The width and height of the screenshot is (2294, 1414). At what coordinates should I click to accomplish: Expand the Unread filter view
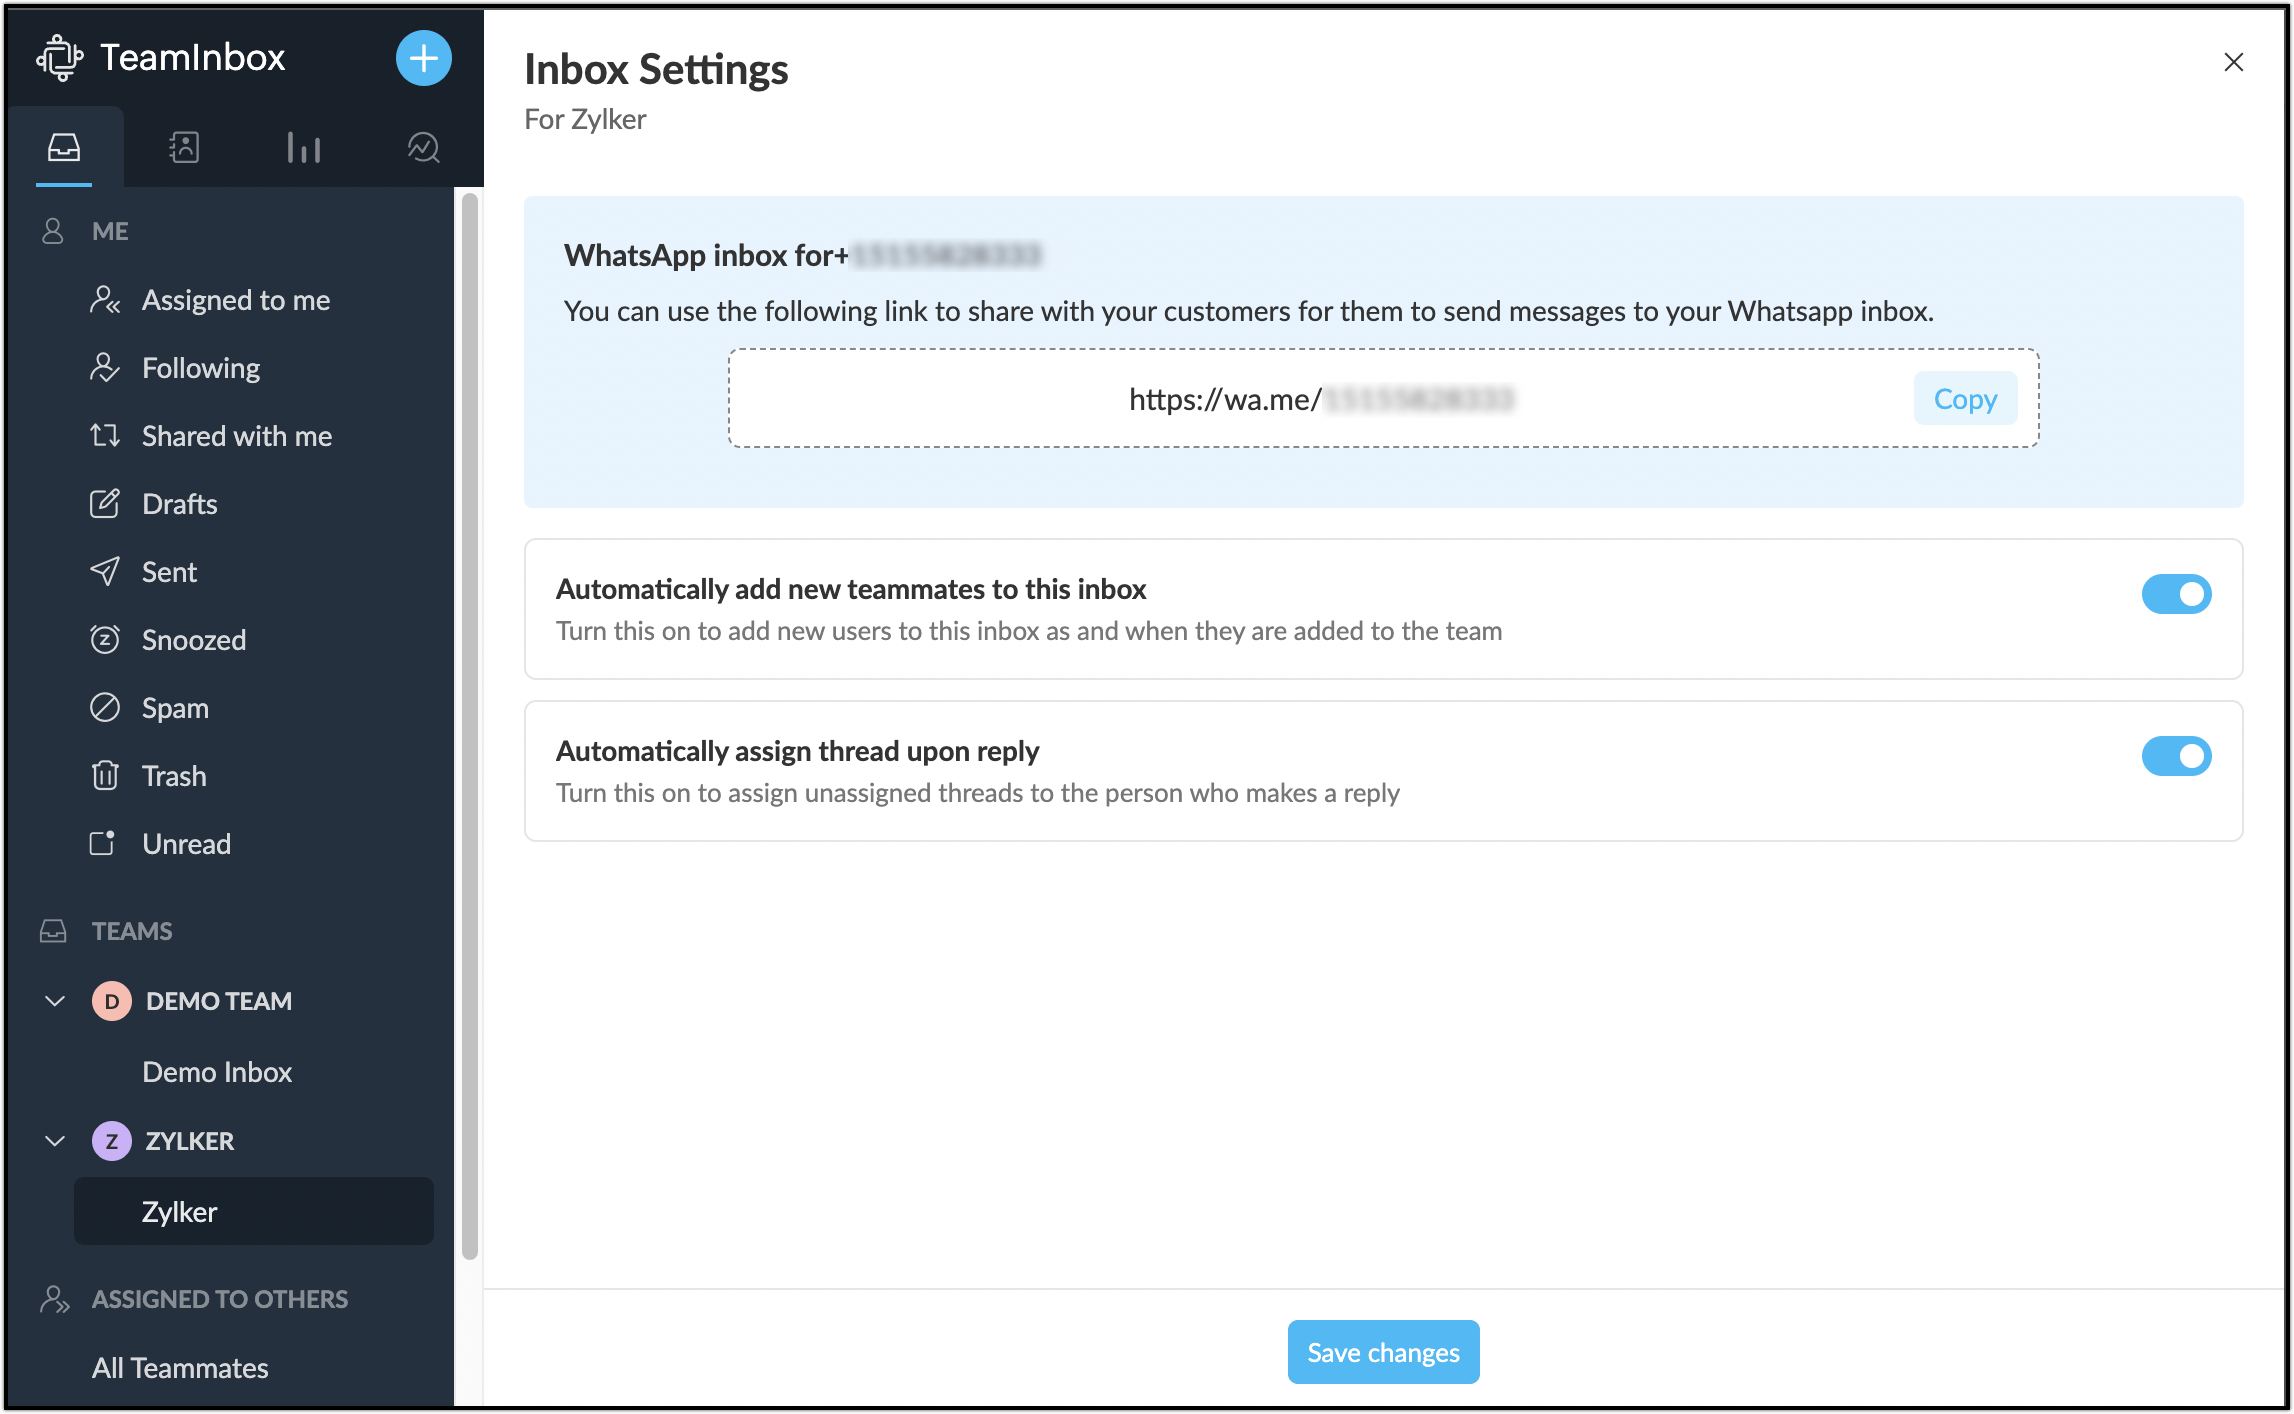point(186,843)
